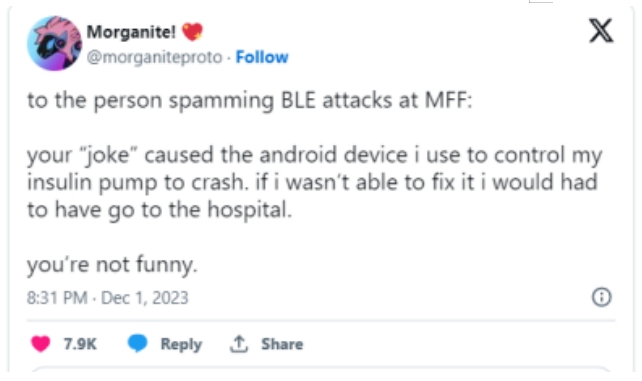Open the Morganite! display name

pyautogui.click(x=131, y=32)
